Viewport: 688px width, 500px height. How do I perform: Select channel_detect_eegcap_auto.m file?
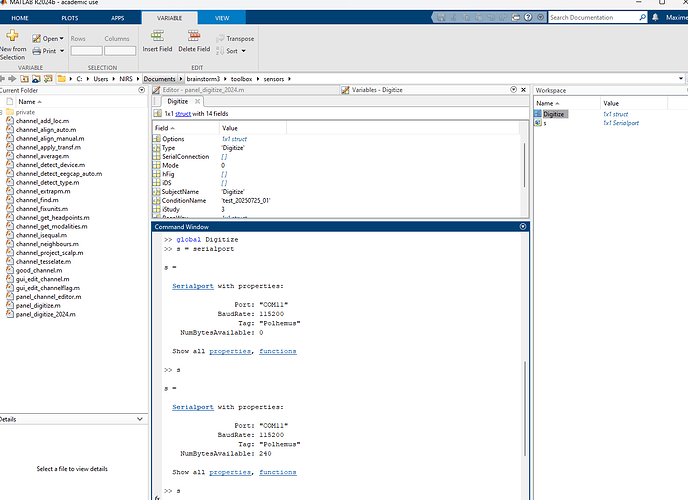[59, 174]
